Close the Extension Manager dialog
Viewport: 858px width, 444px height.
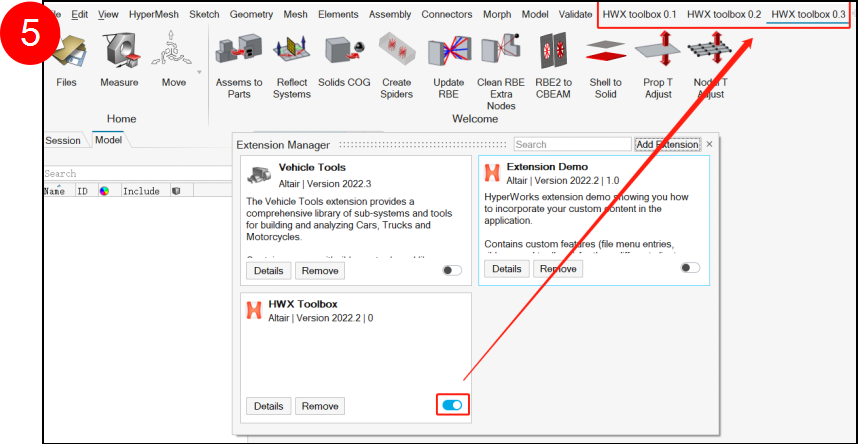click(x=709, y=145)
